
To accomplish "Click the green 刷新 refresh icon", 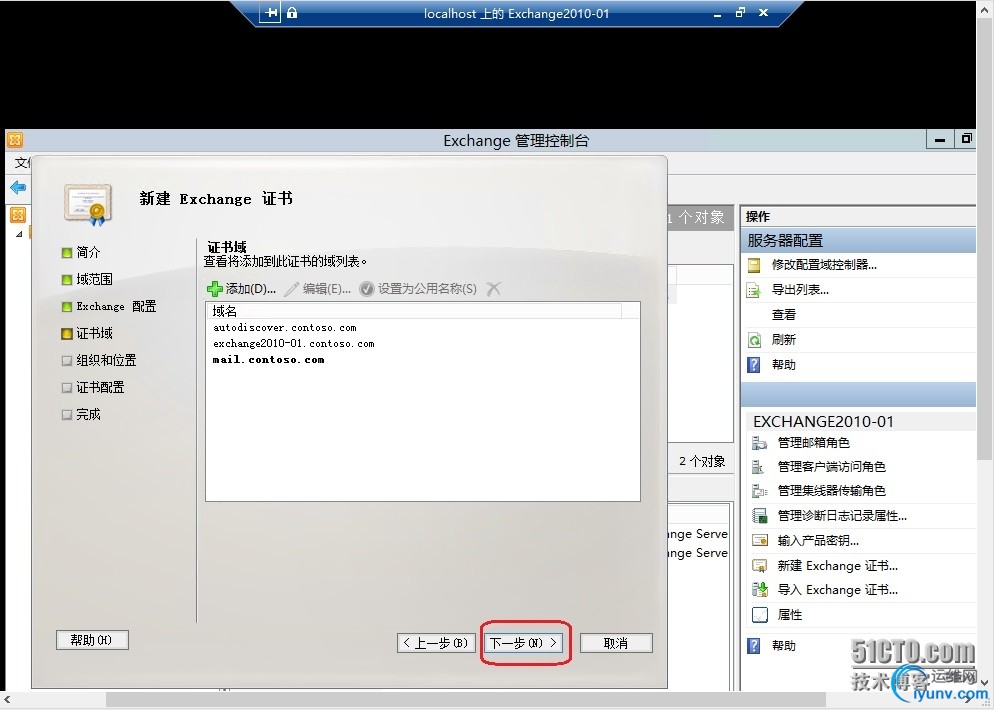I will 754,340.
